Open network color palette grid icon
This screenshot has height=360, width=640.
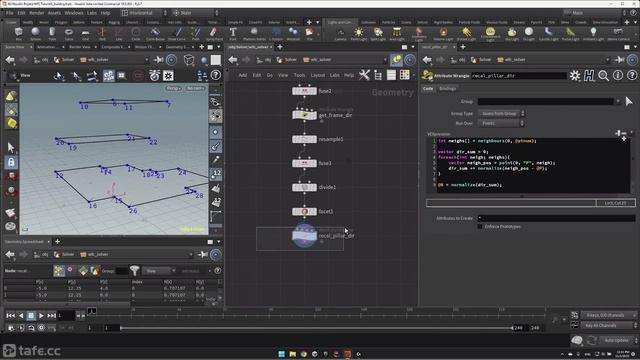pyautogui.click(x=404, y=75)
